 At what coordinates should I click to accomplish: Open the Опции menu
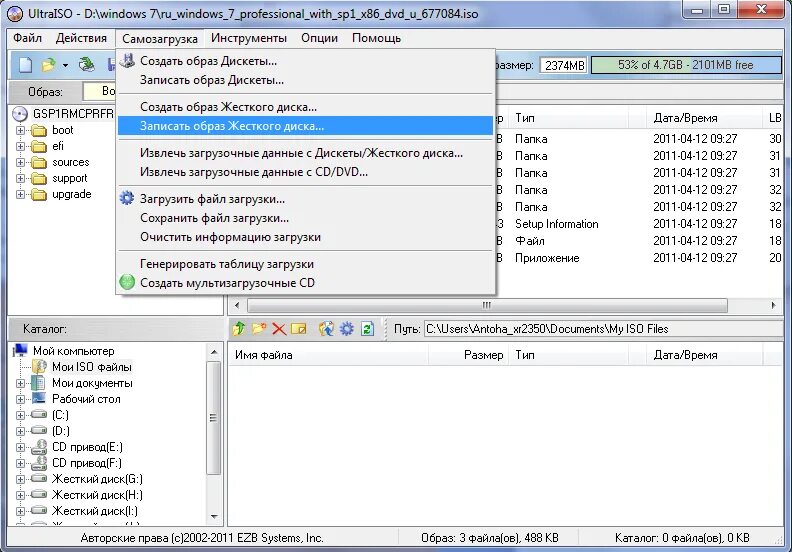coord(319,38)
